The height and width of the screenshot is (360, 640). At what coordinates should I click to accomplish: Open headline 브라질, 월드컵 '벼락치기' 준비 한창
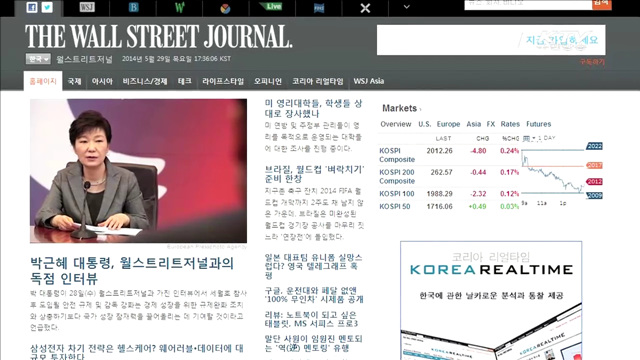(x=314, y=174)
